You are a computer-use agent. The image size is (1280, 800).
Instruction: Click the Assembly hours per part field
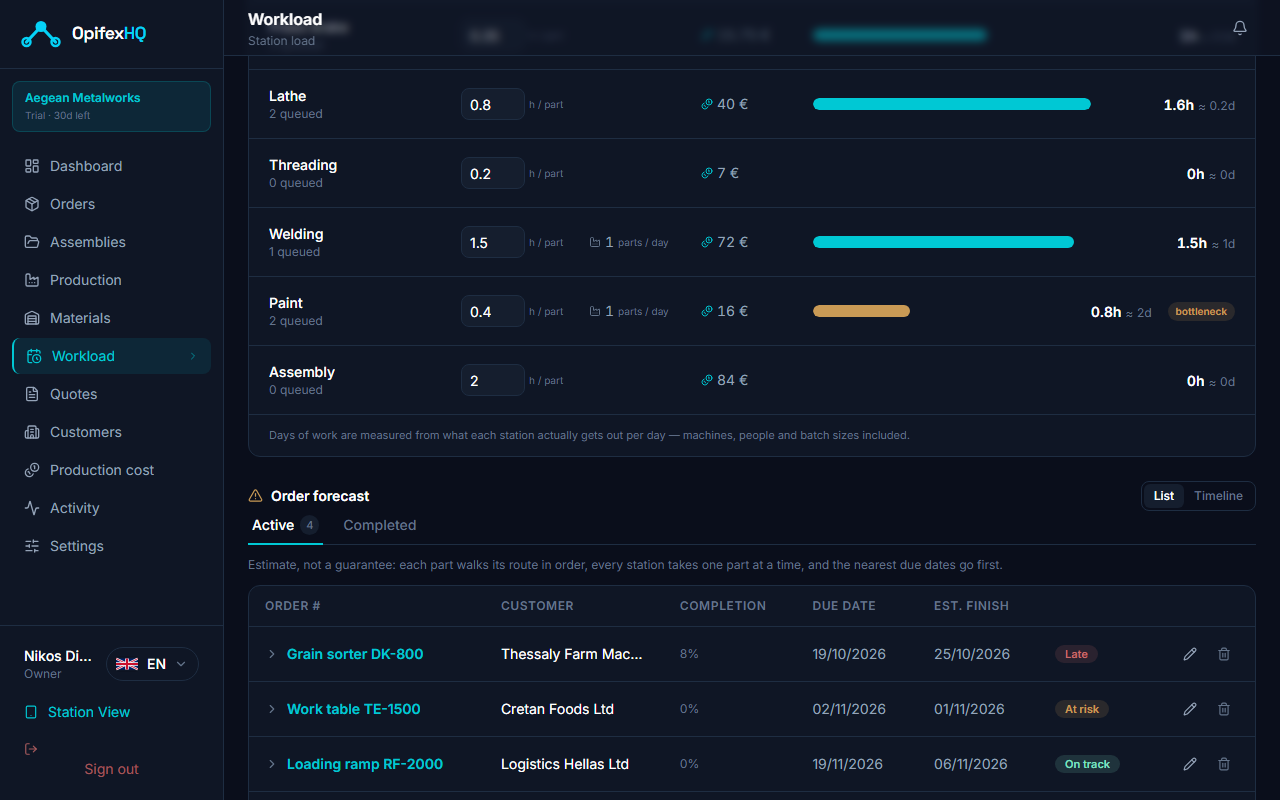click(x=493, y=380)
